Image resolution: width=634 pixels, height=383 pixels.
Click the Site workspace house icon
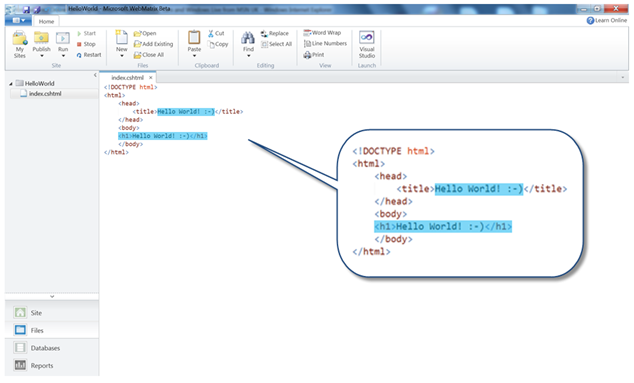(x=20, y=312)
